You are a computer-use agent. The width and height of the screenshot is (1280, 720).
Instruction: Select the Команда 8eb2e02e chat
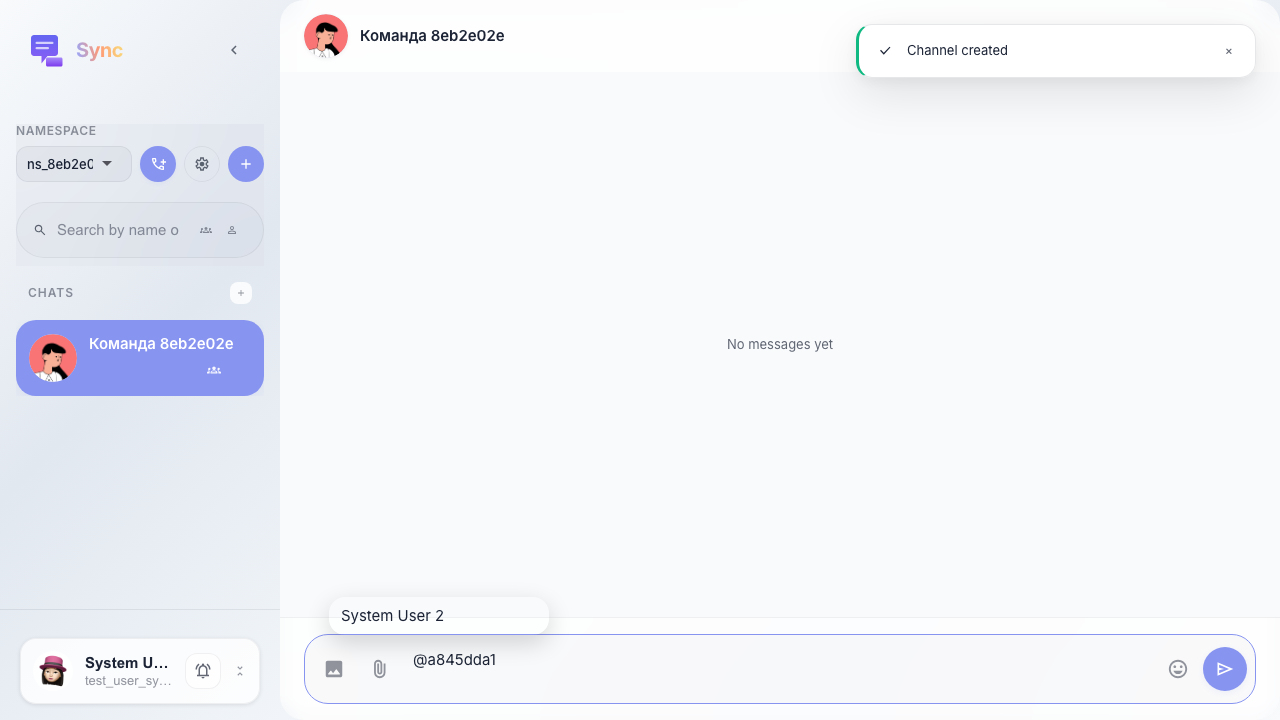140,358
